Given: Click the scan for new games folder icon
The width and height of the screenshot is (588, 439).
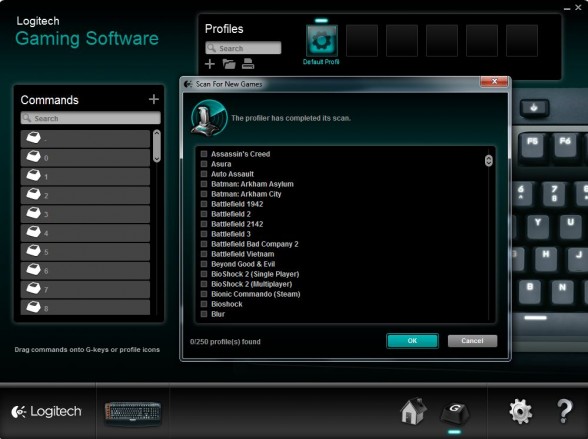Looking at the screenshot, I should (x=229, y=64).
